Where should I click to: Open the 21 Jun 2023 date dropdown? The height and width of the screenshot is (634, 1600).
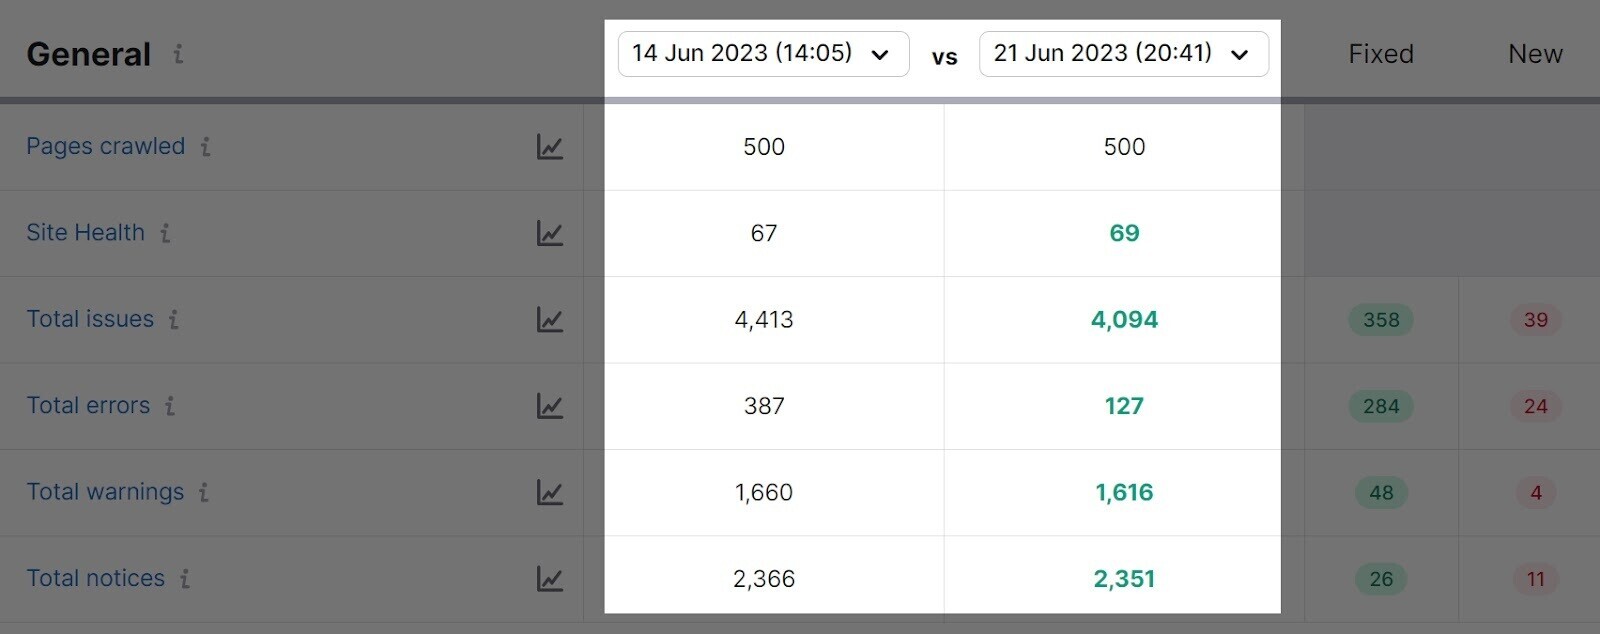pyautogui.click(x=1123, y=54)
